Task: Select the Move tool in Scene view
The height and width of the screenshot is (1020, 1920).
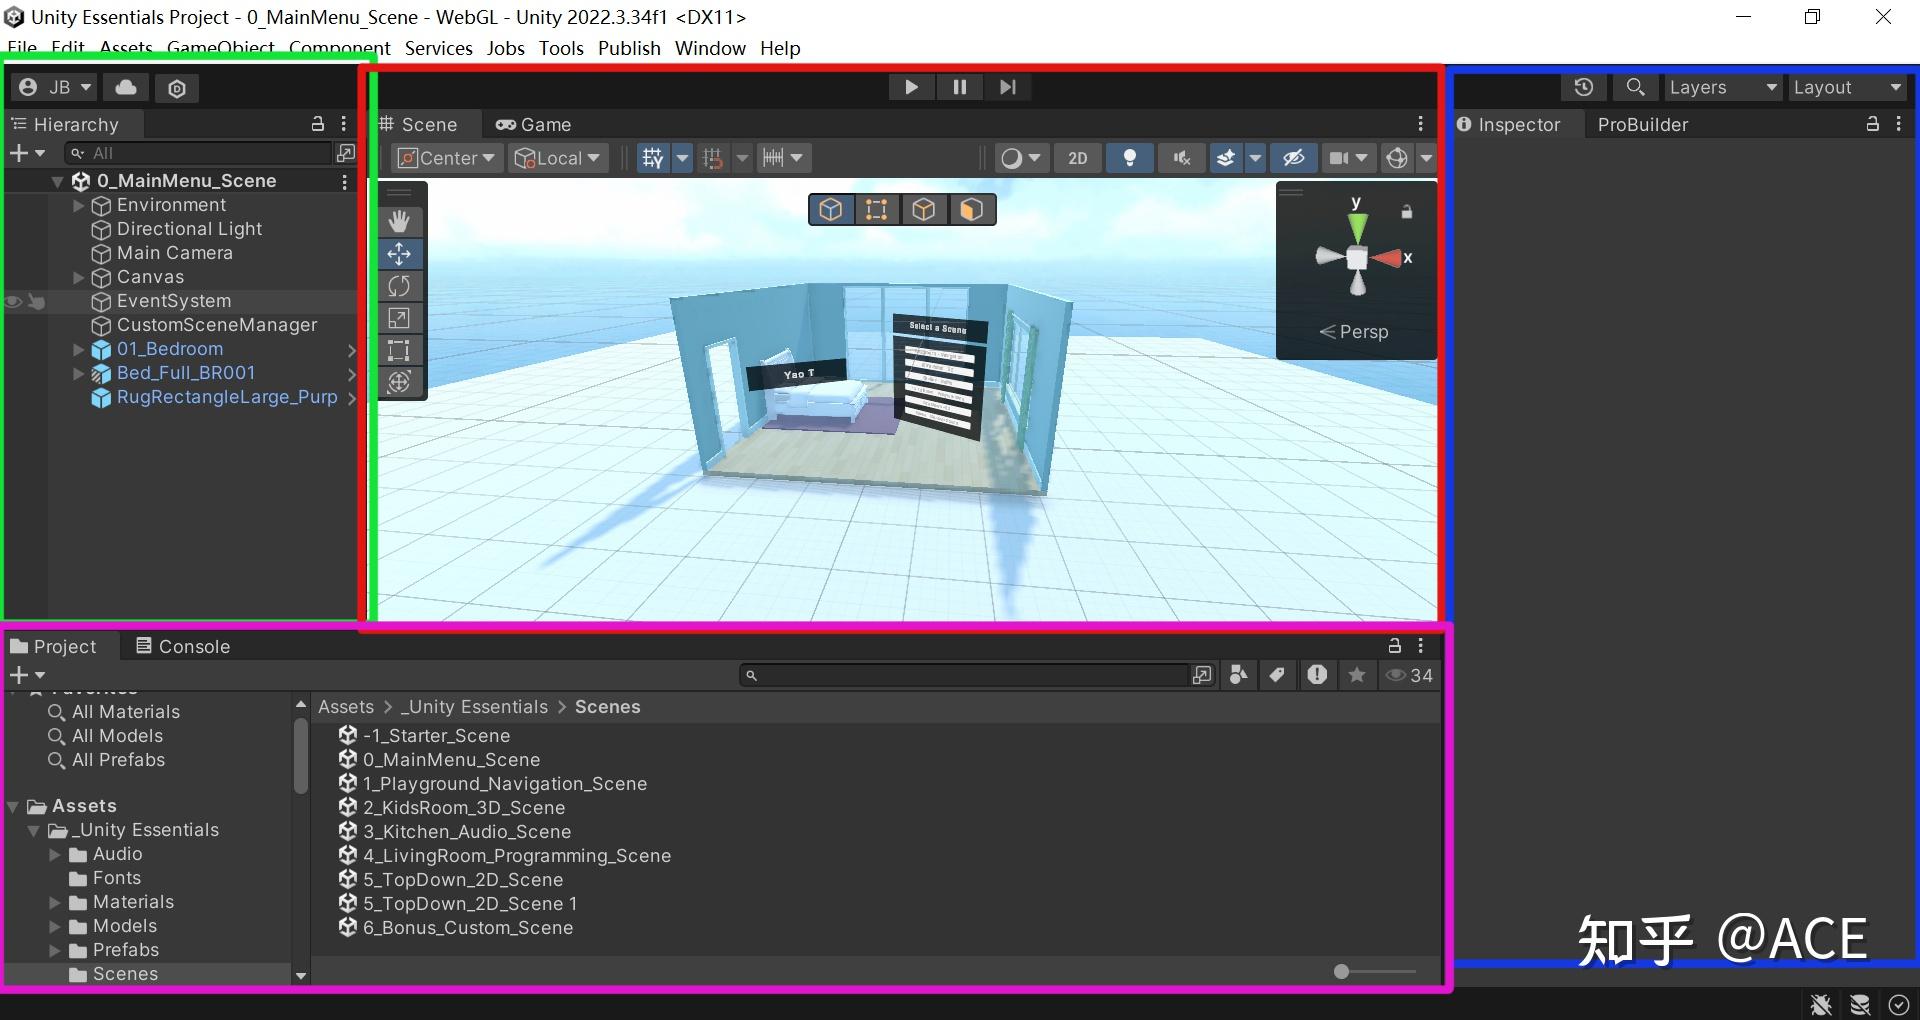Action: pos(399,254)
